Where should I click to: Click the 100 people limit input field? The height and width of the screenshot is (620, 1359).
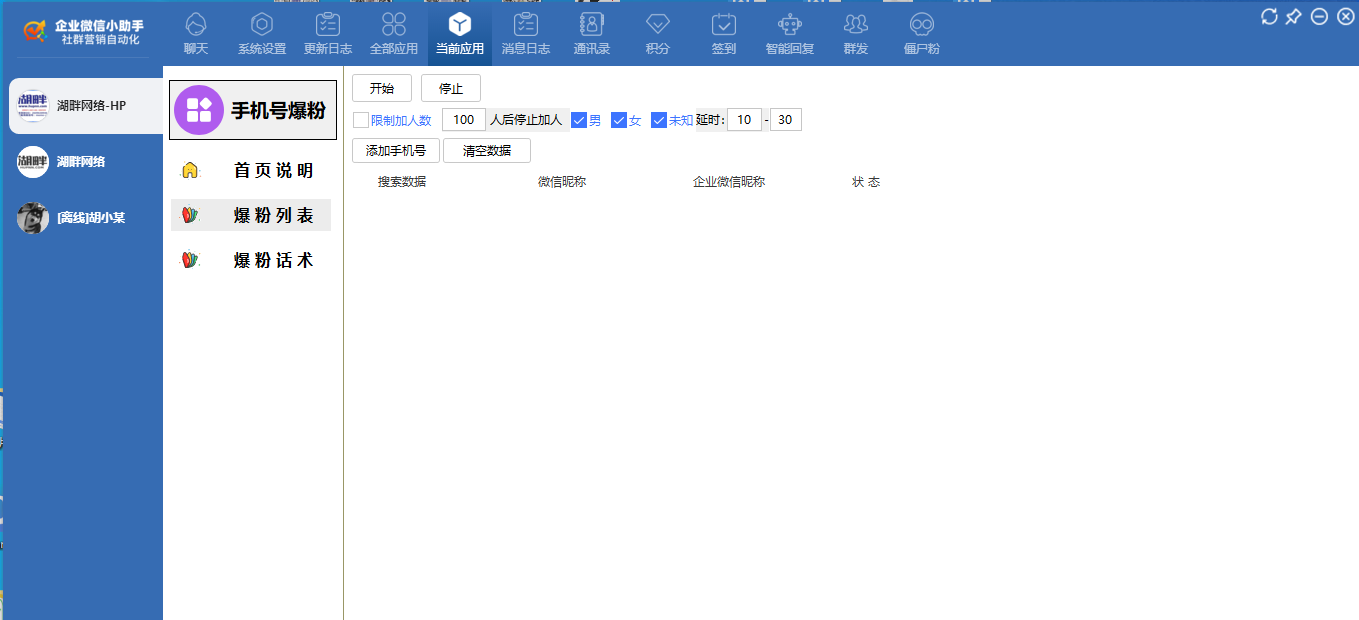(463, 119)
